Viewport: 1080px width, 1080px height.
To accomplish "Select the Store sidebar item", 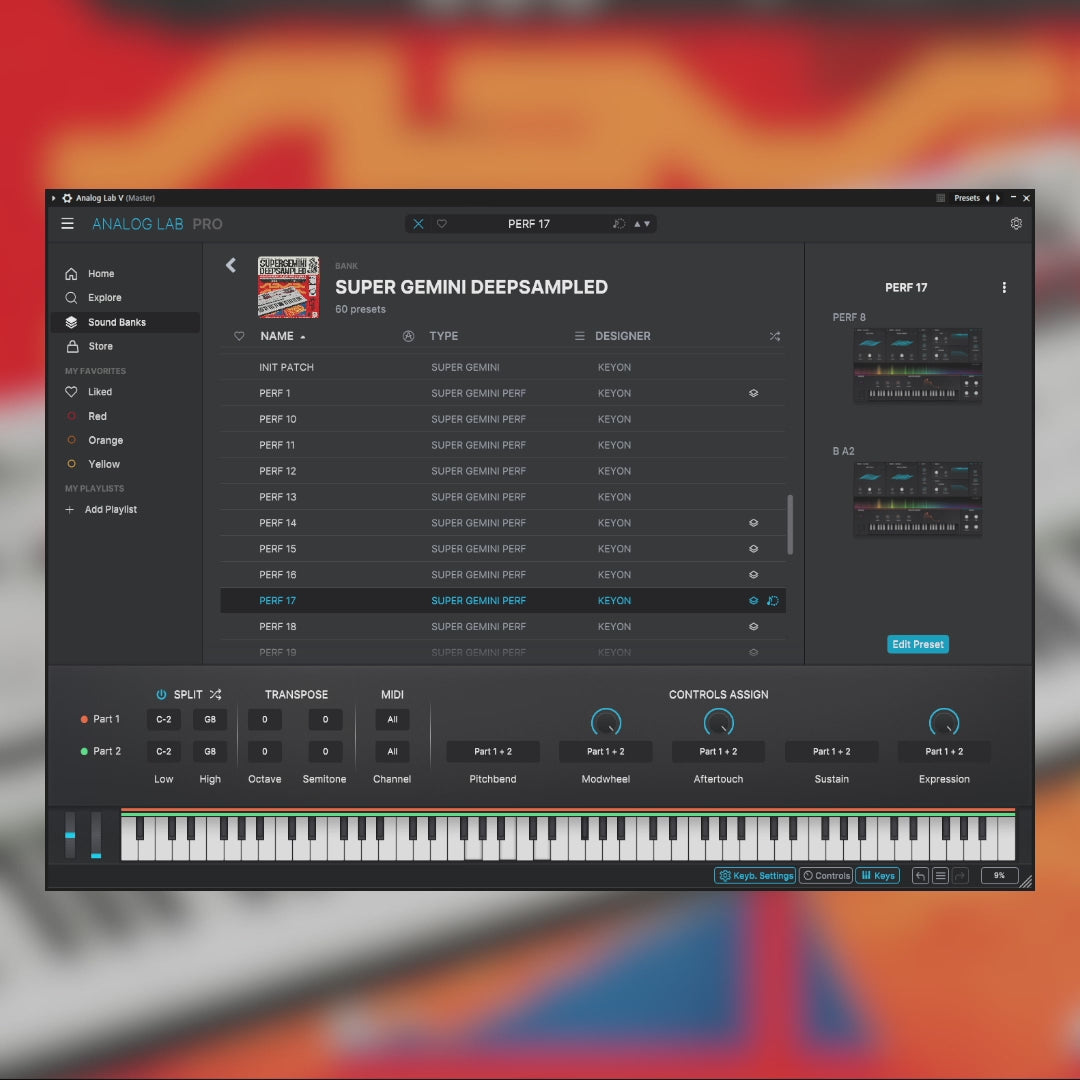I will coord(100,347).
